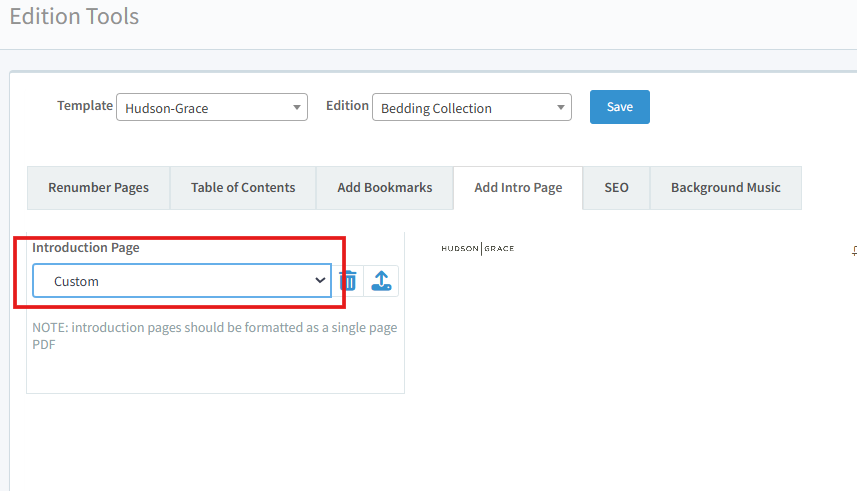Expand the Edition dropdown showing Bedding Collection
The image size is (857, 491).
(x=471, y=108)
